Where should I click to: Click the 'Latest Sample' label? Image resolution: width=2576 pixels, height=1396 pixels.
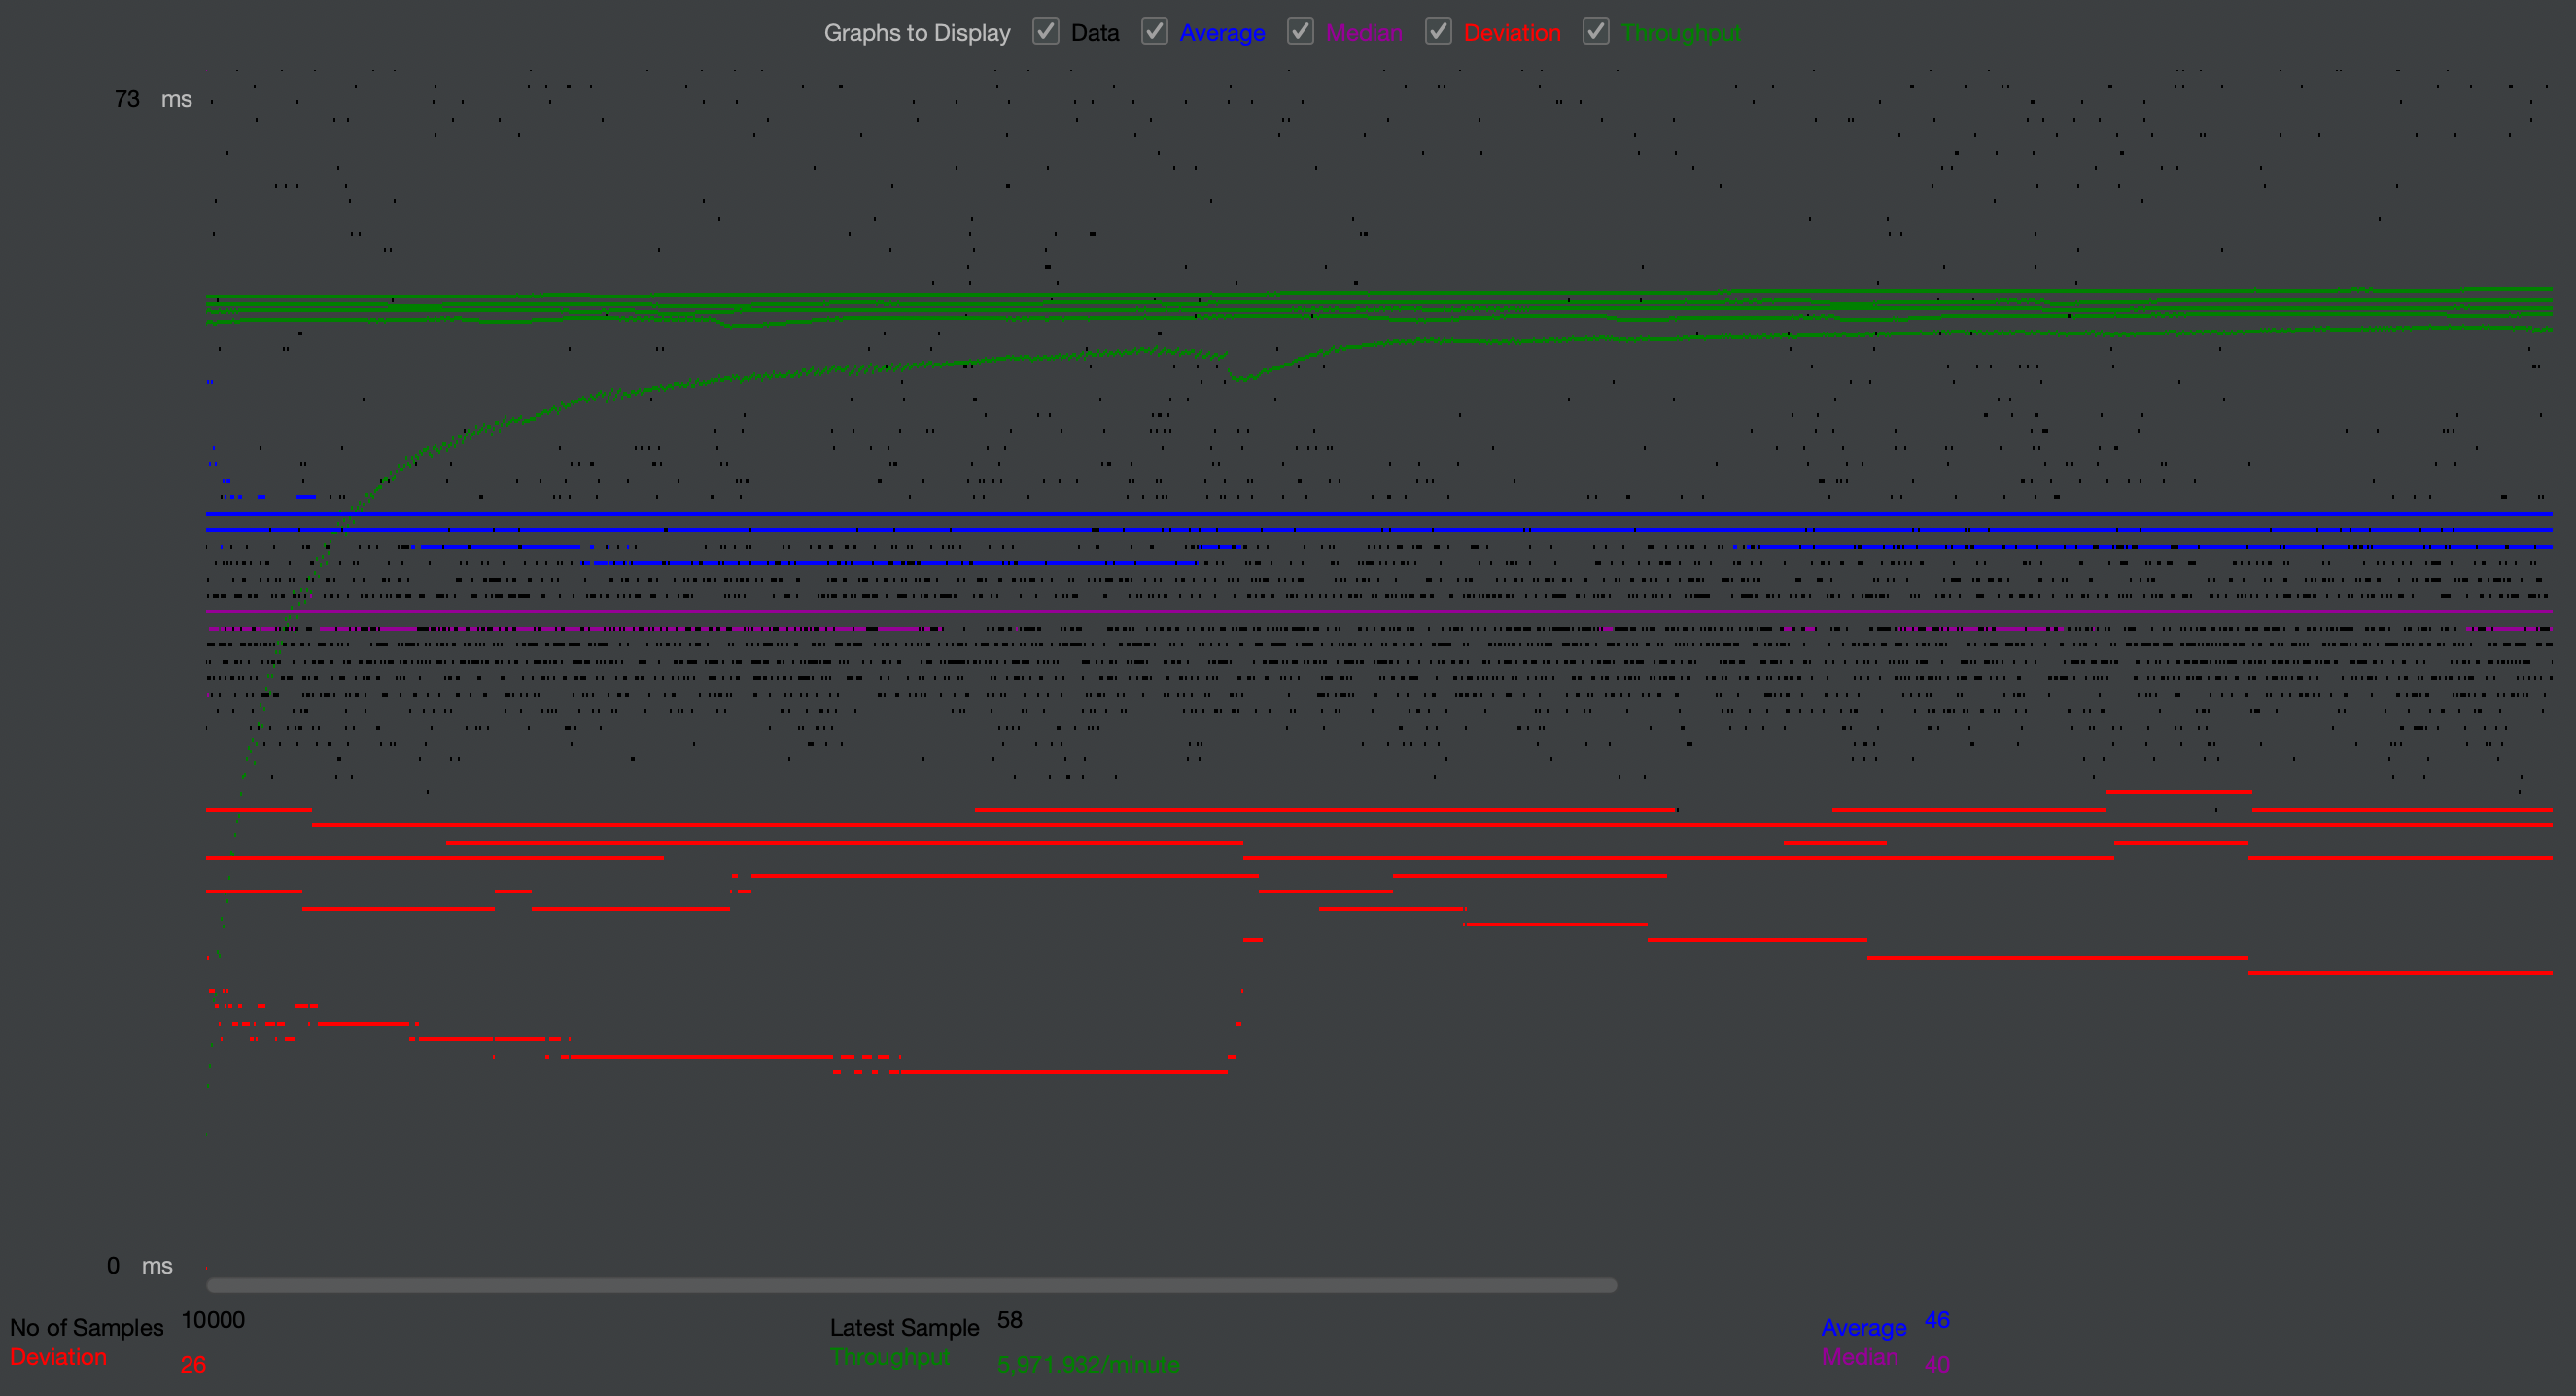(x=903, y=1327)
